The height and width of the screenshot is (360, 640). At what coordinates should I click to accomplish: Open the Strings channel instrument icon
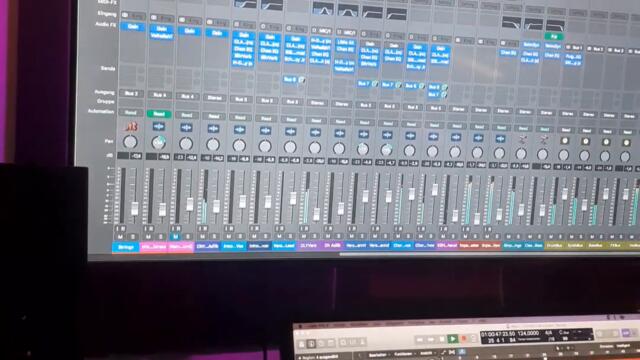[x=131, y=127]
